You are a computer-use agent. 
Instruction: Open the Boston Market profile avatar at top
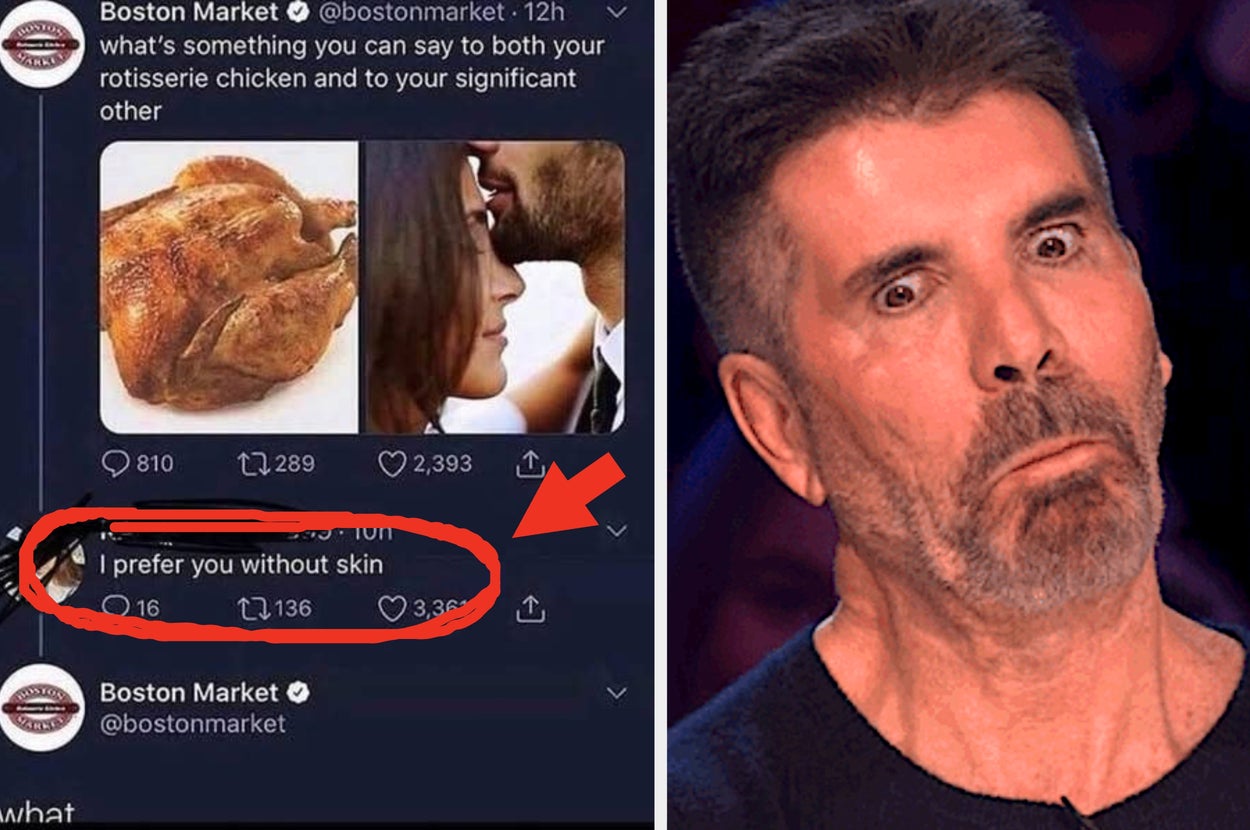[x=41, y=44]
